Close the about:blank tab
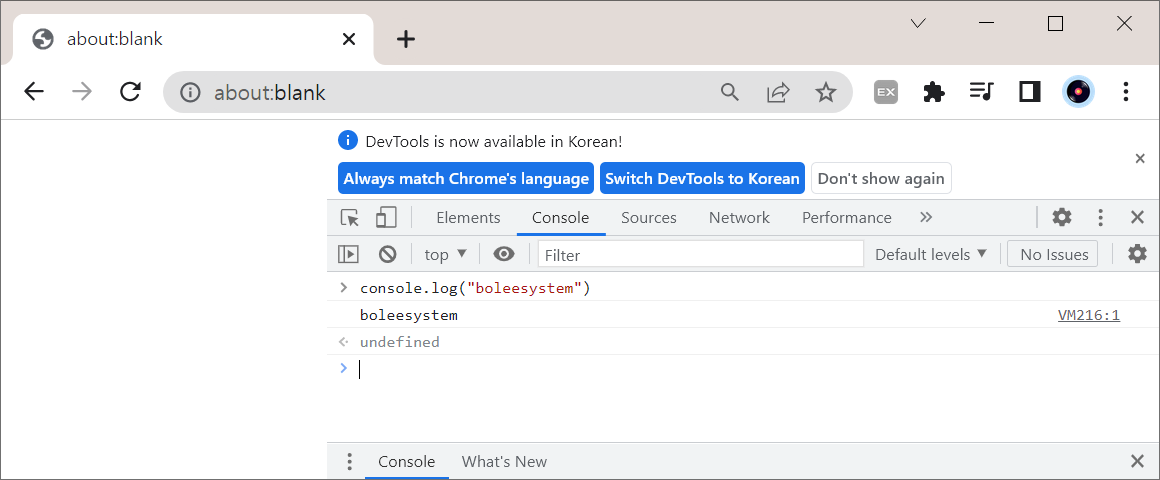This screenshot has height=480, width=1160. [x=348, y=39]
